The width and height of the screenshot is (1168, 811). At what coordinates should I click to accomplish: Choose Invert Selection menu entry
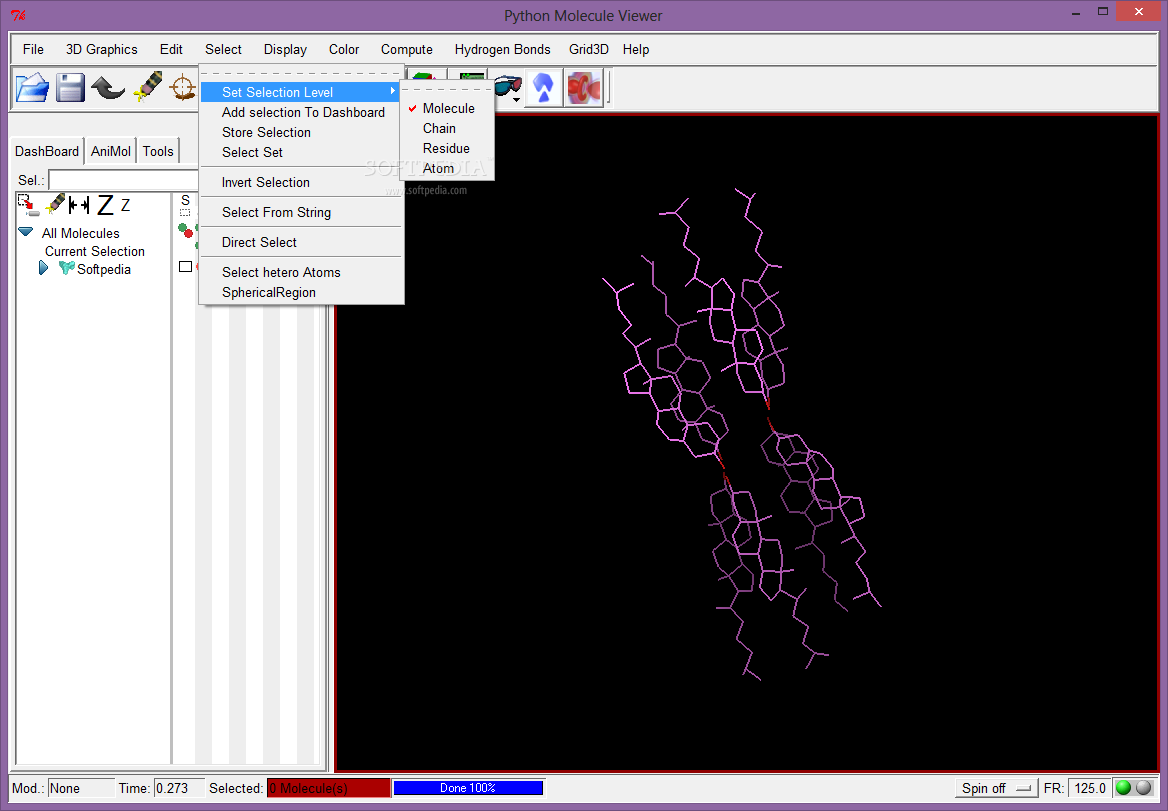302,182
